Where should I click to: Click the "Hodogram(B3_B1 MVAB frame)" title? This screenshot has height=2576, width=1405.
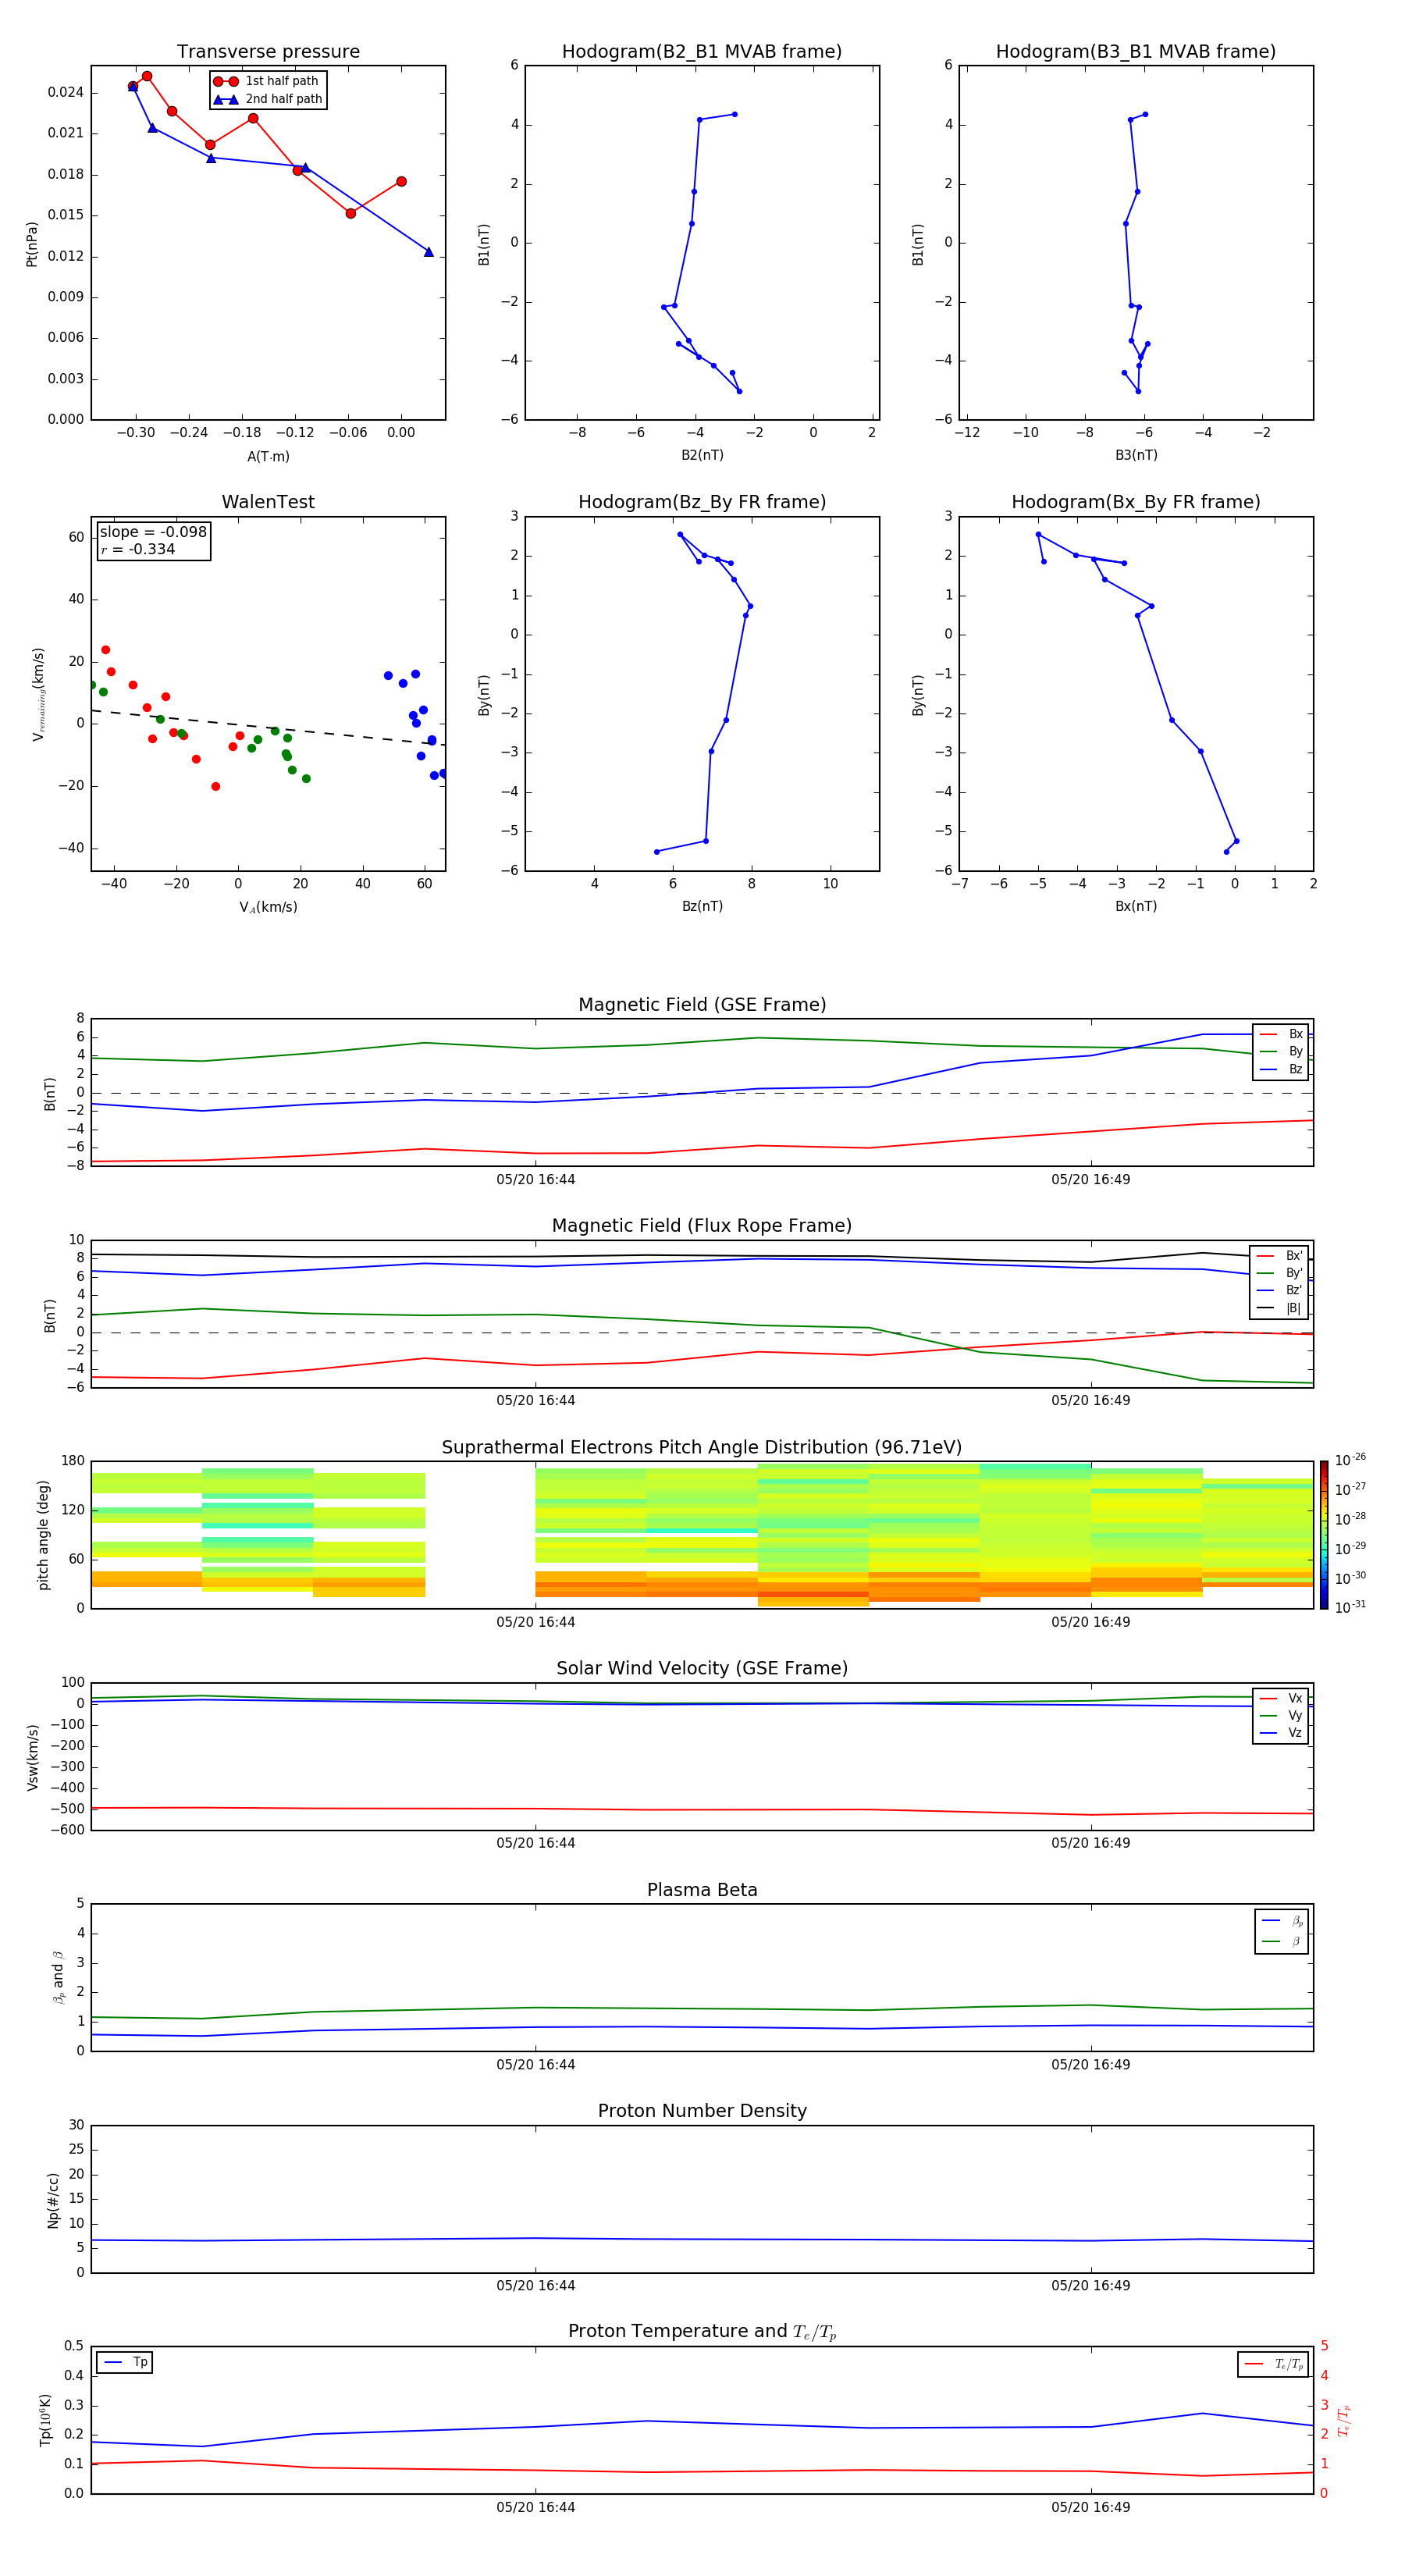click(x=1136, y=52)
